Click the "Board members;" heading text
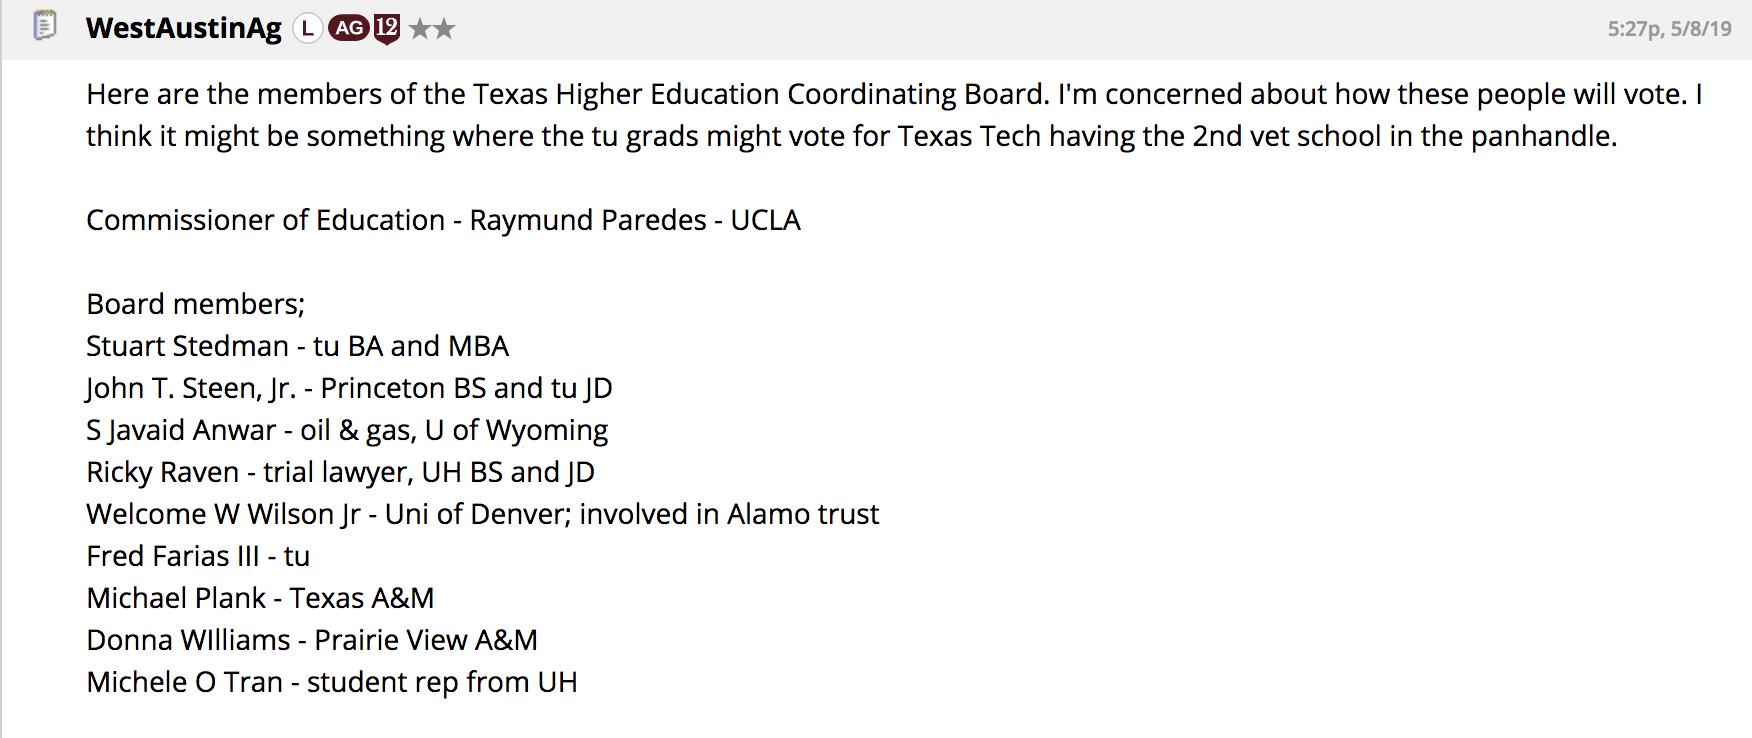Image resolution: width=1752 pixels, height=738 pixels. 195,304
